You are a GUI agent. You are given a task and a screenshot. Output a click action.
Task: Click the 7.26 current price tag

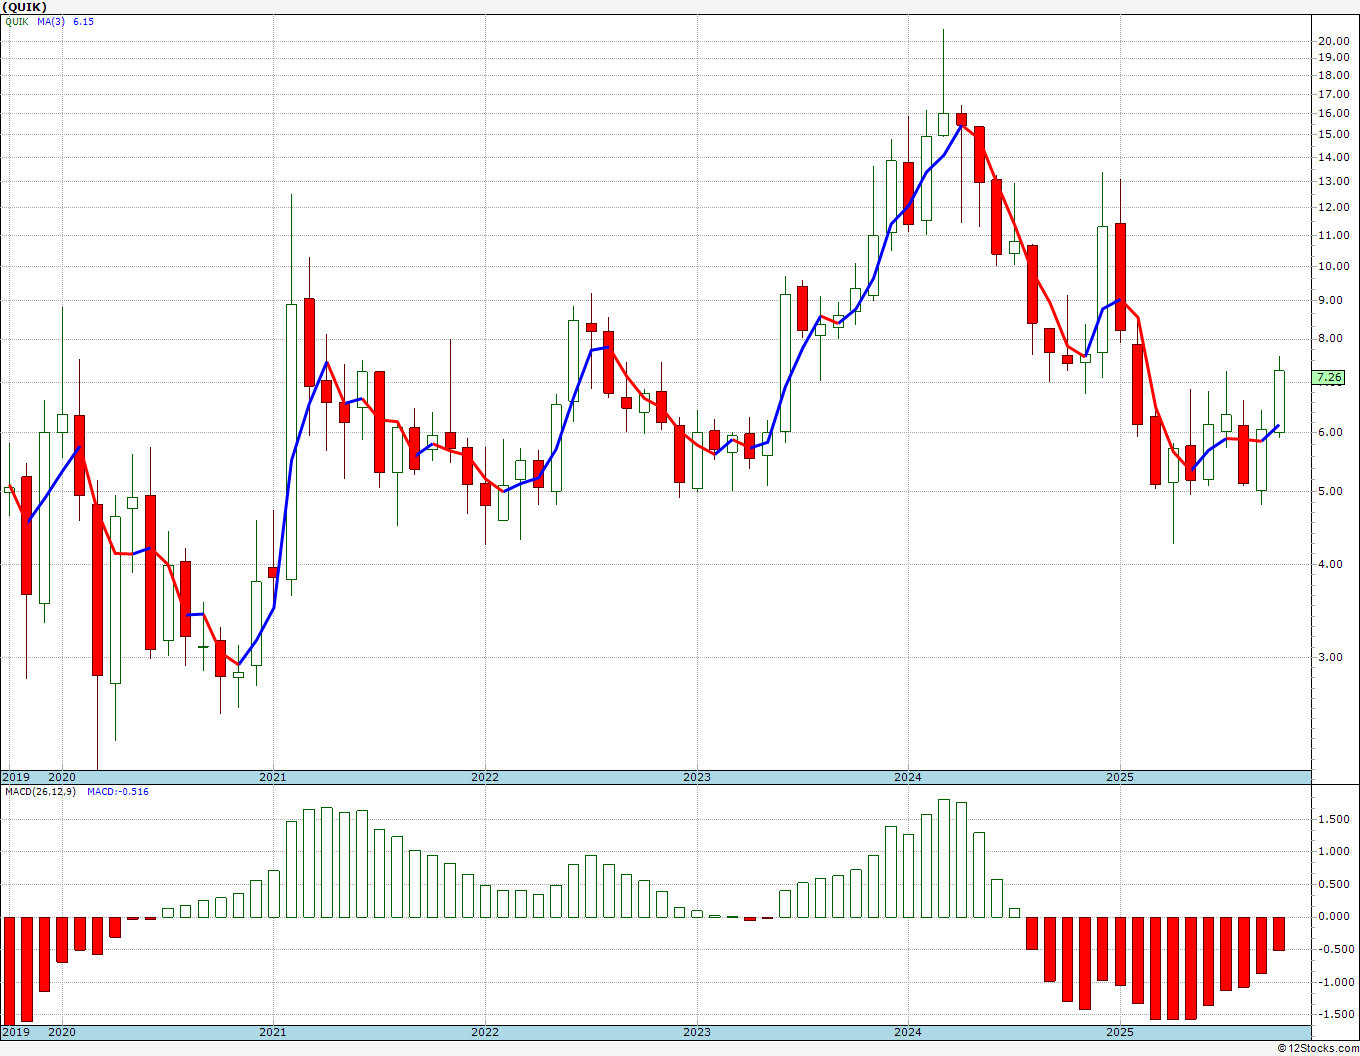[x=1329, y=378]
